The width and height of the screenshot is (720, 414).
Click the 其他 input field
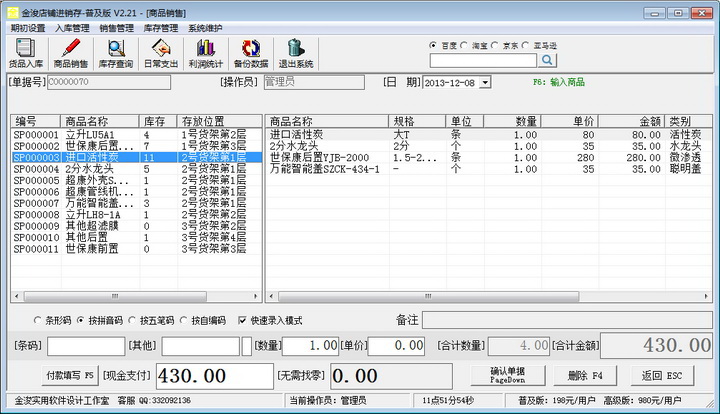tap(201, 346)
